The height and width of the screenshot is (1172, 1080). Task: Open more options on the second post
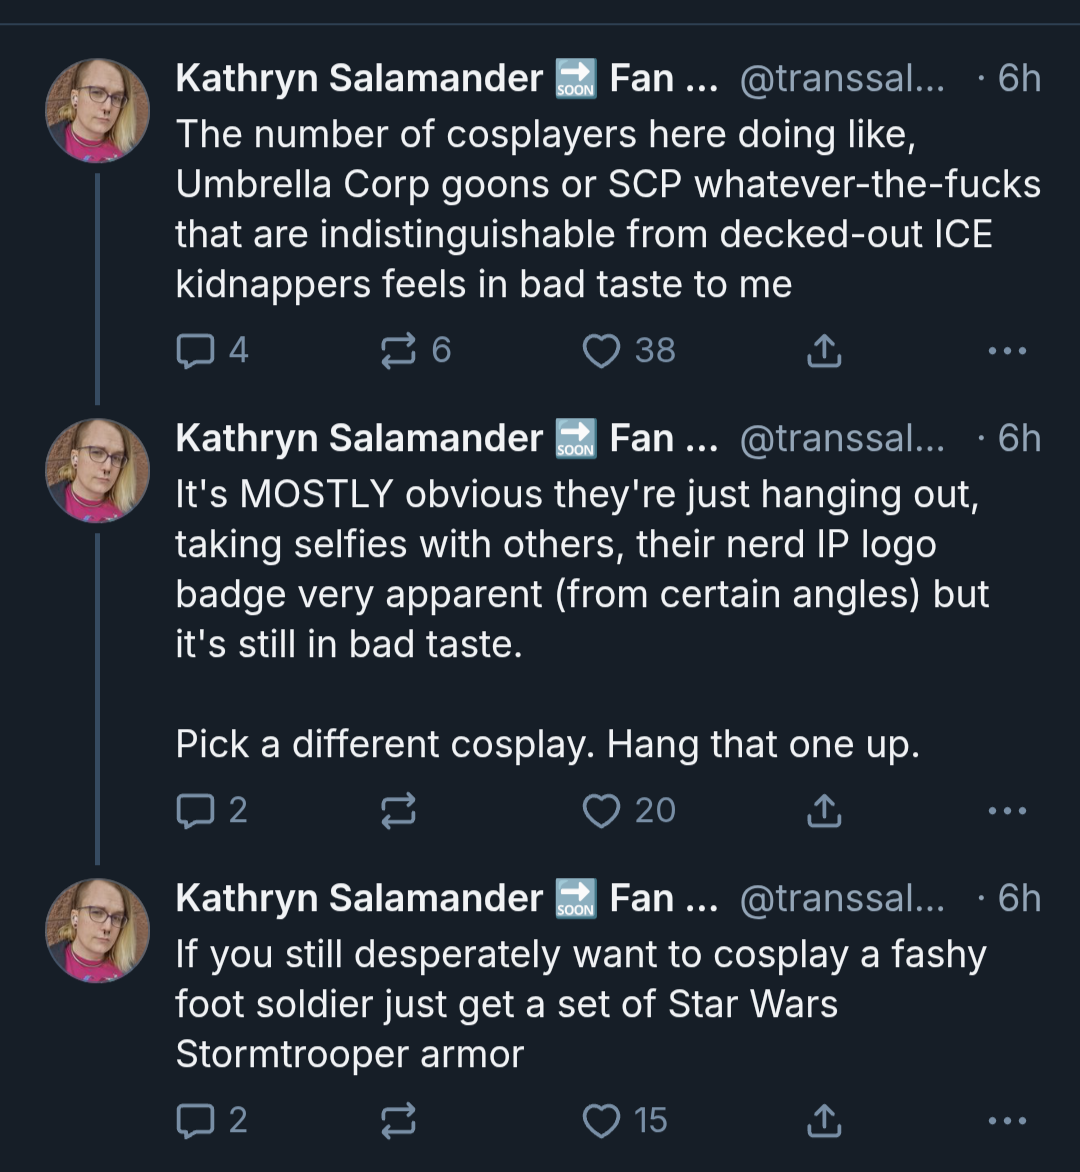pos(1007,810)
